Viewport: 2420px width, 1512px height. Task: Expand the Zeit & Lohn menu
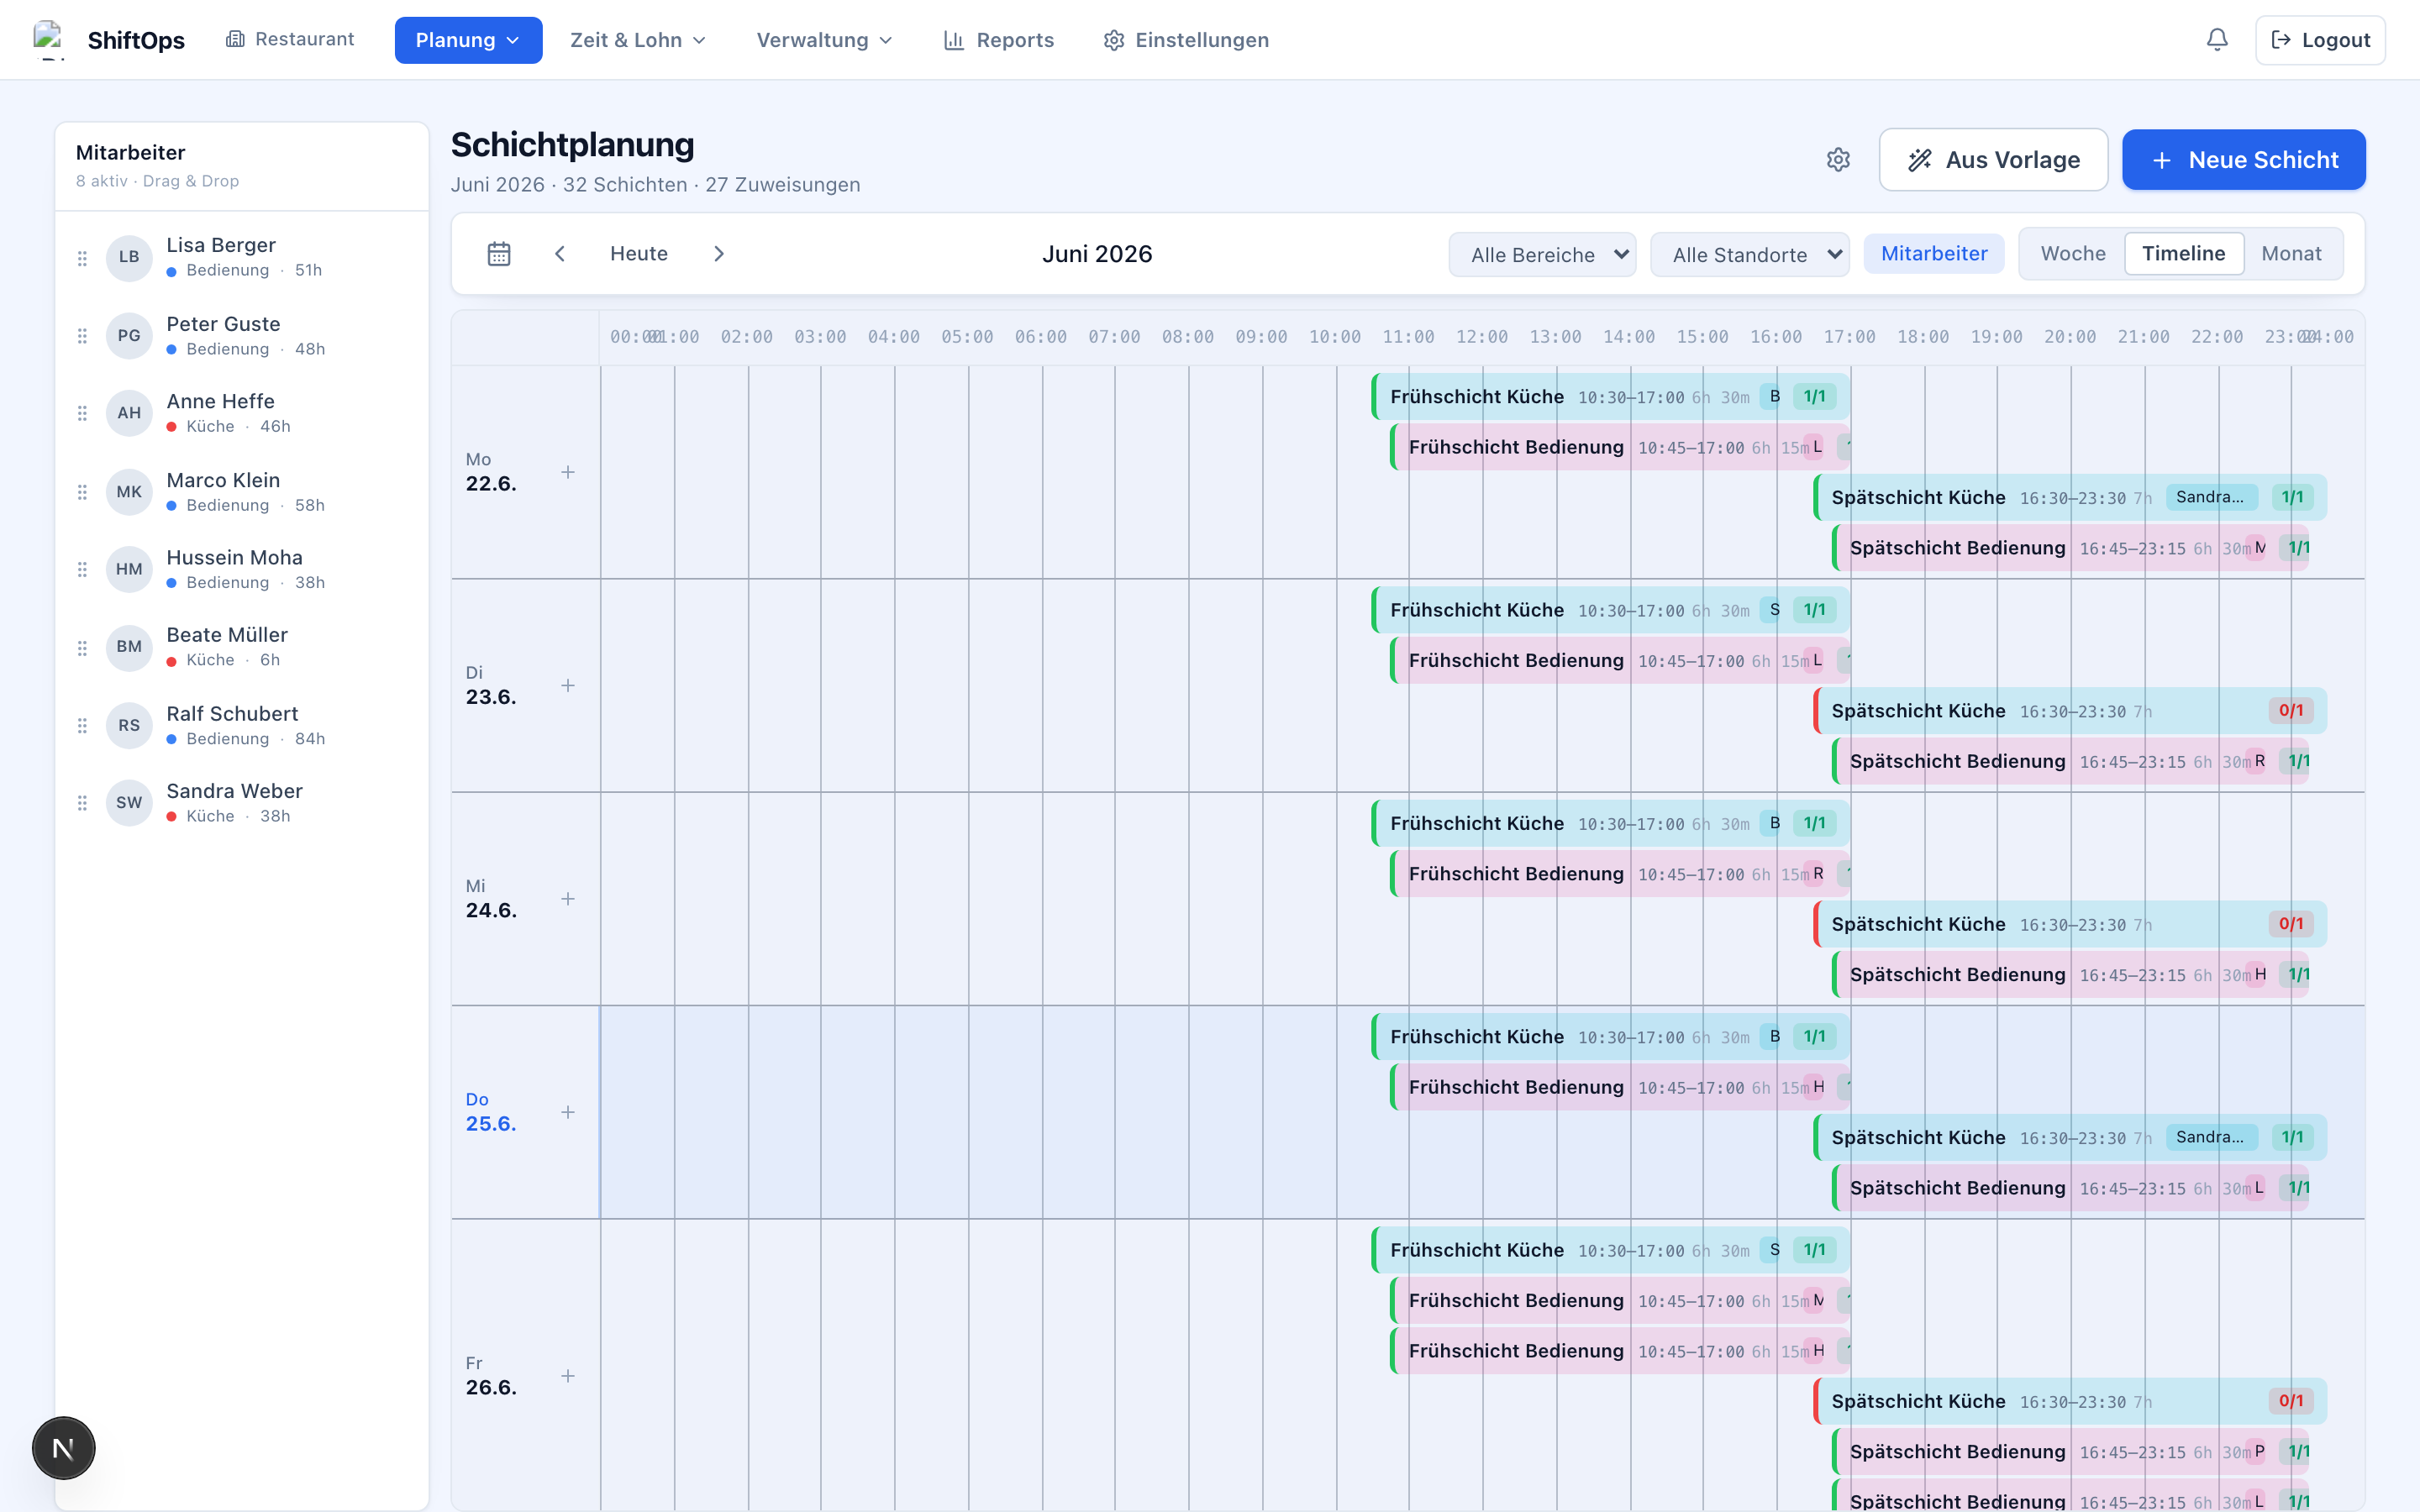coord(638,40)
